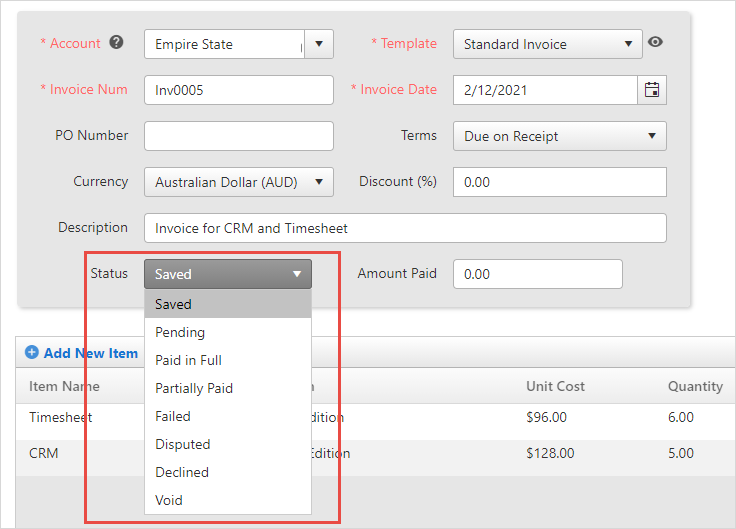
Task: Expand the Account dropdown arrow
Action: tap(319, 44)
